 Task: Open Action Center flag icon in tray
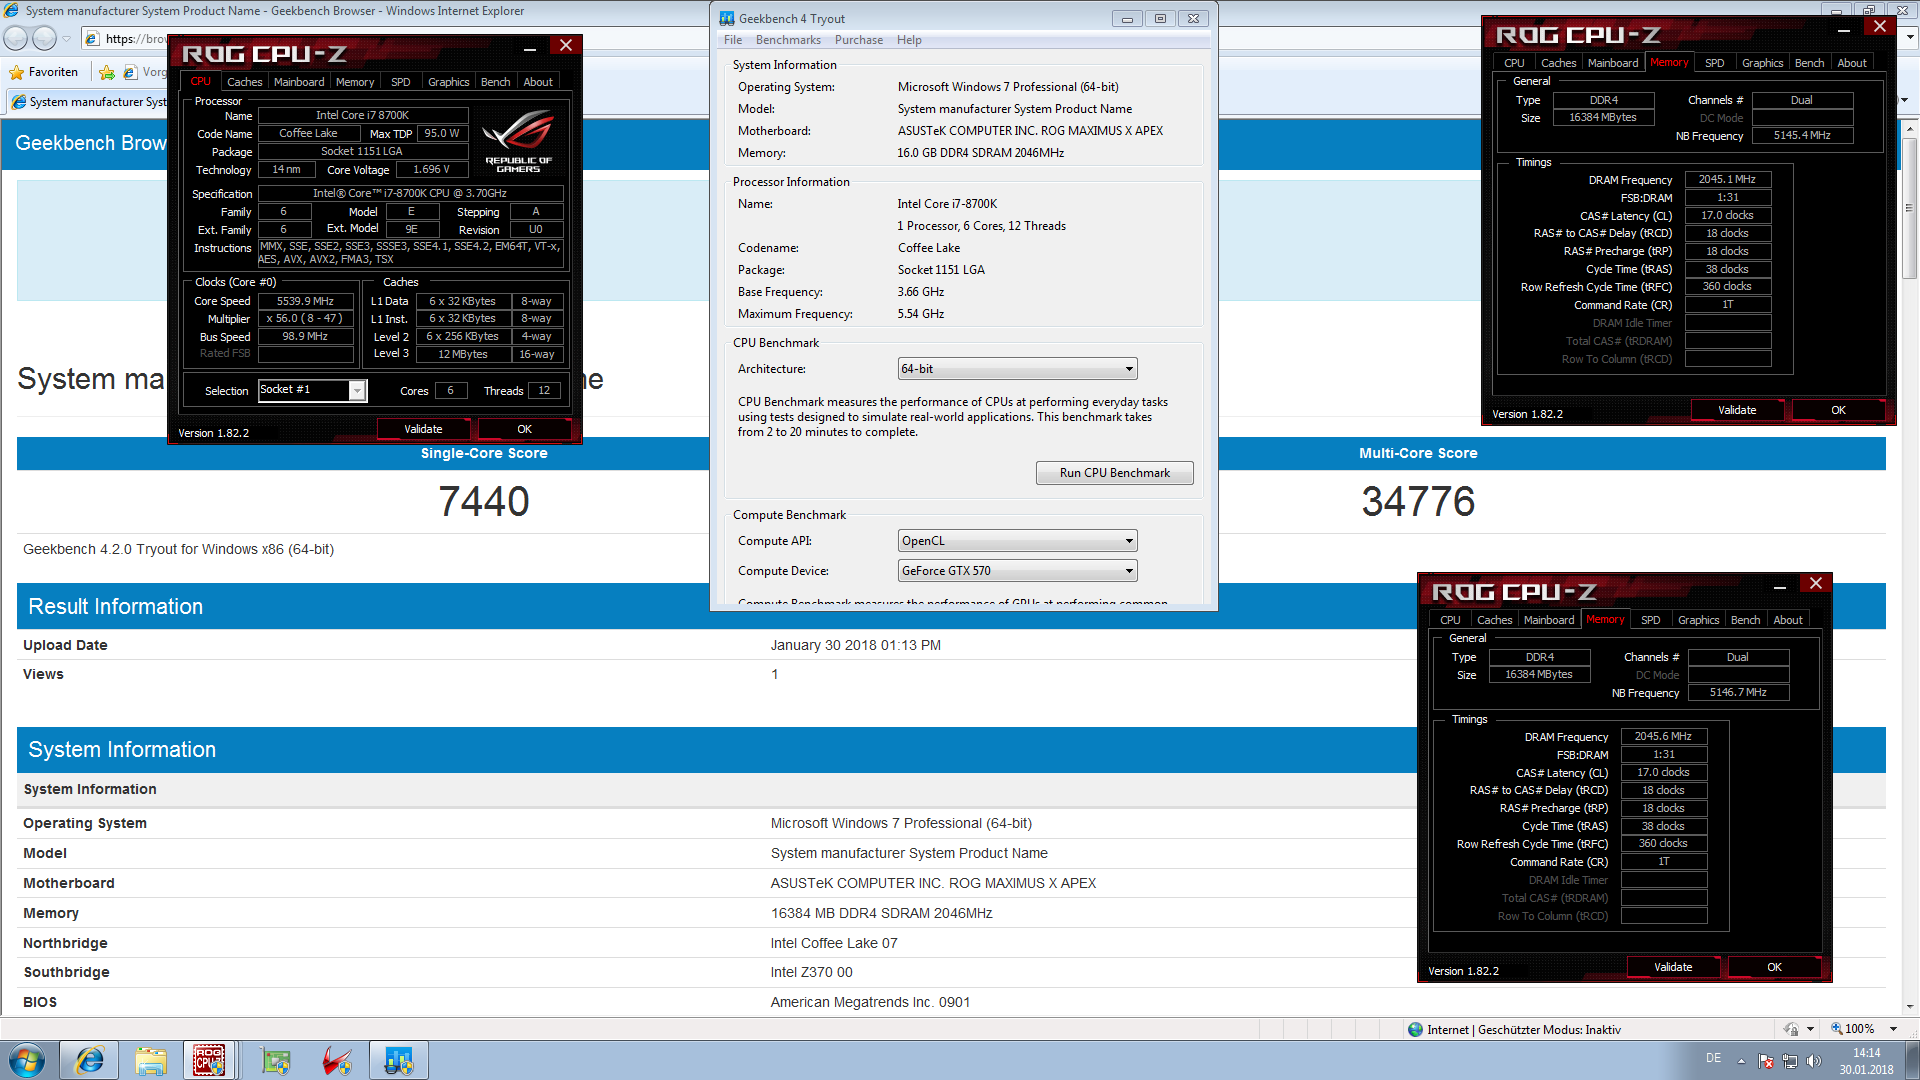(1766, 1061)
